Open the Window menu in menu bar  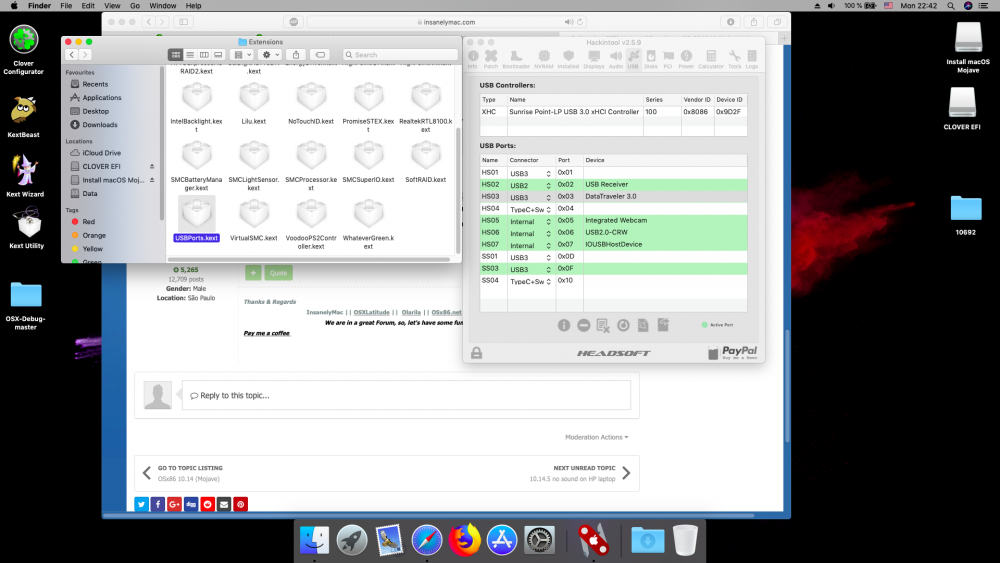click(163, 6)
